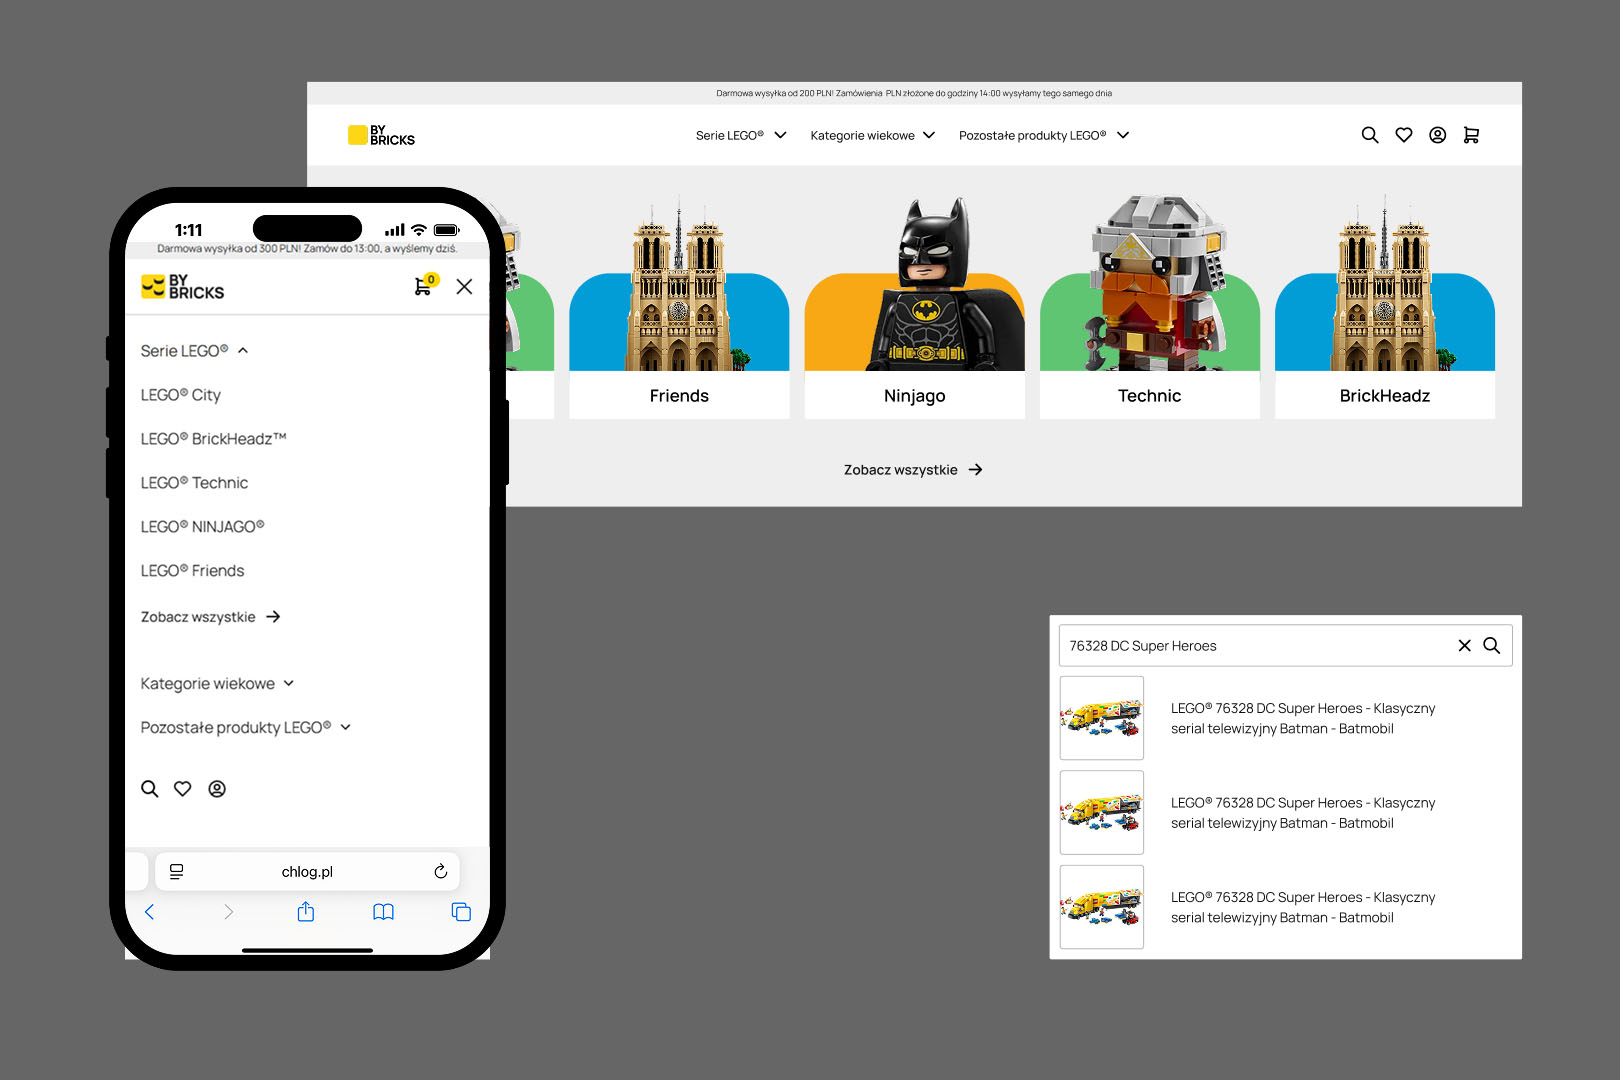Go forward in mobile Safari

click(x=228, y=911)
